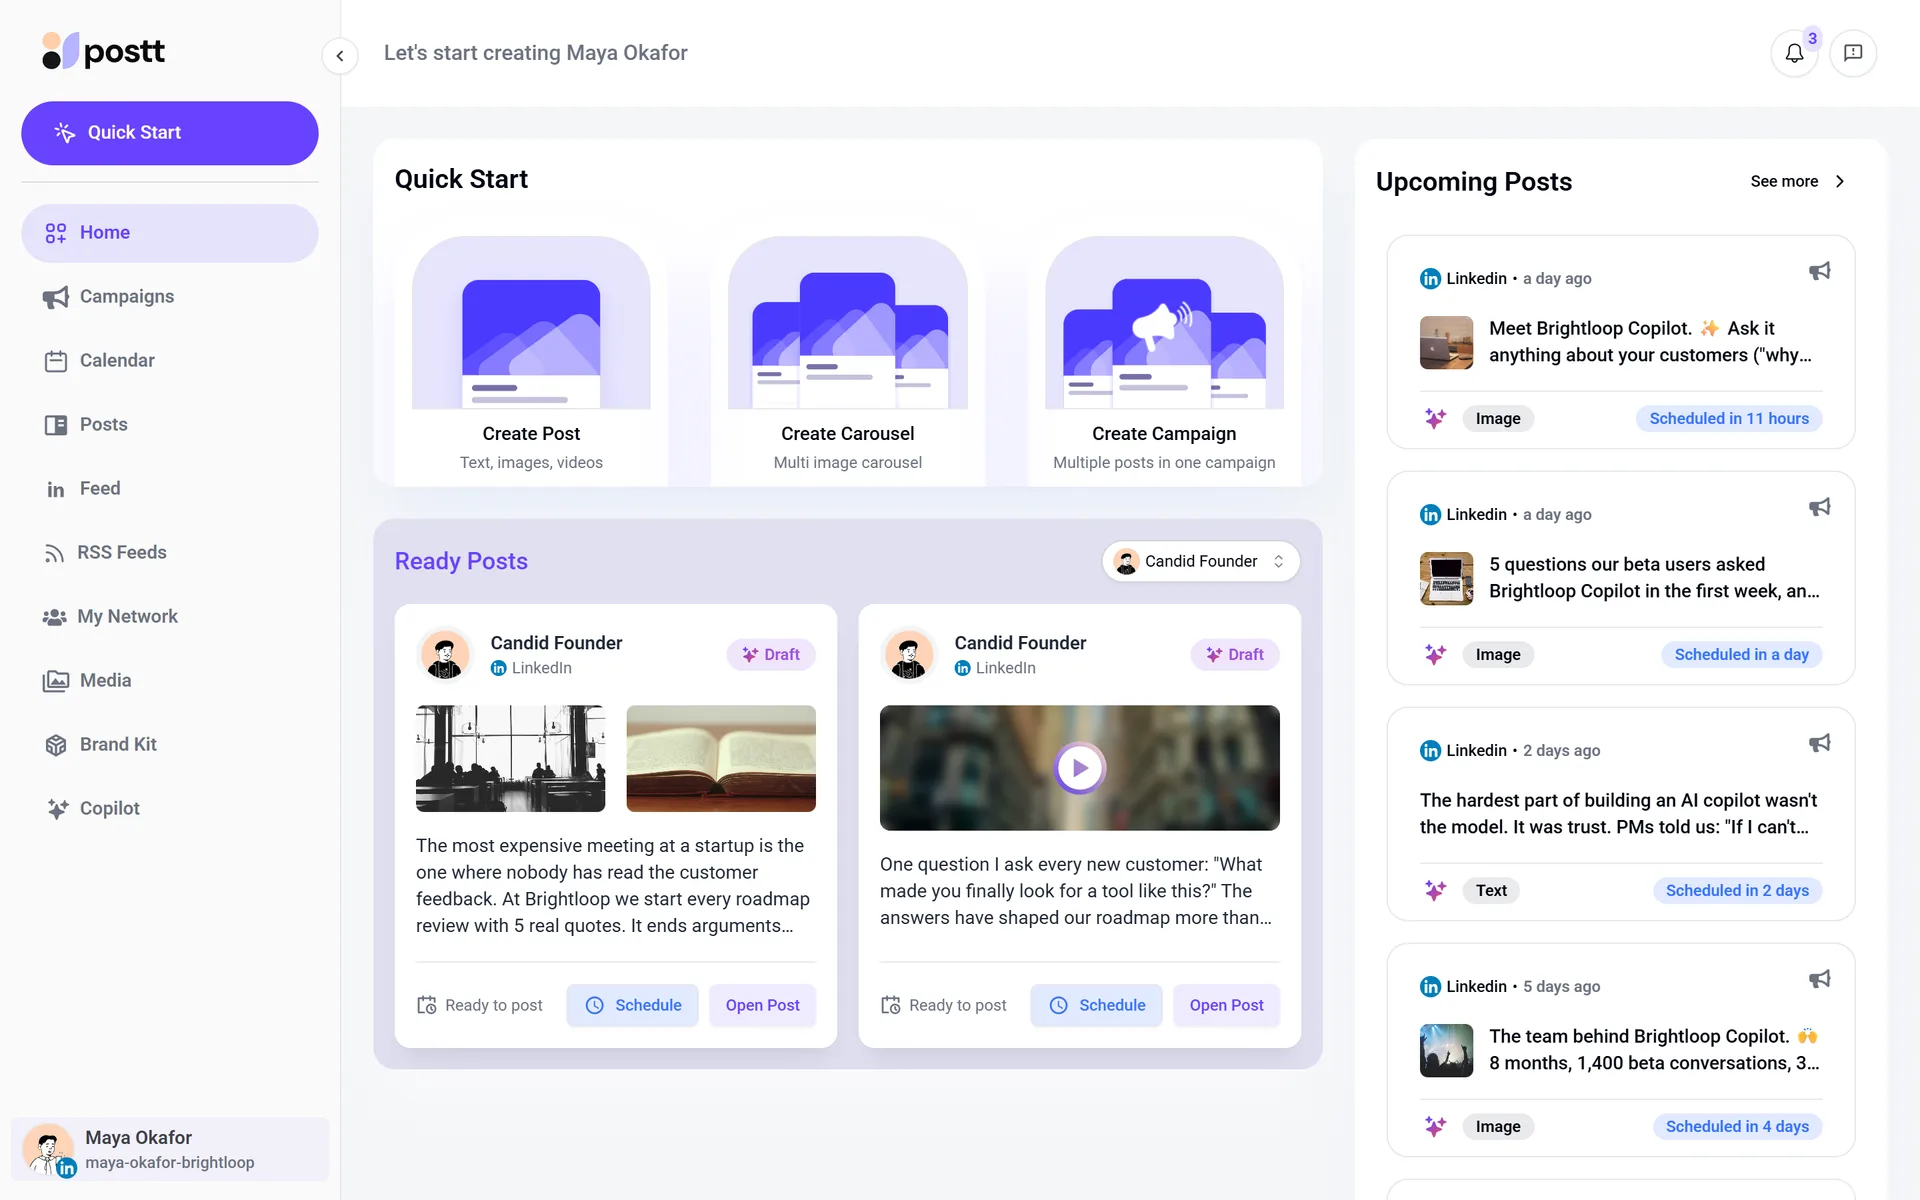1920x1200 pixels.
Task: Click sparkle icon on 5 questions post
Action: coord(1435,655)
